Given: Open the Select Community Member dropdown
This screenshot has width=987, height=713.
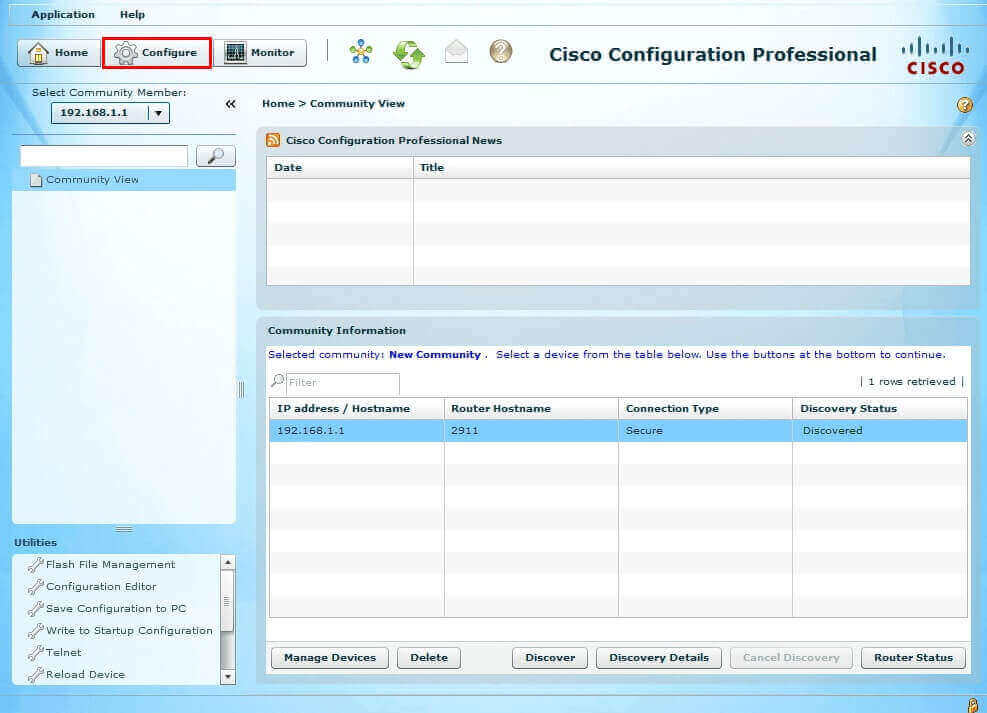Looking at the screenshot, I should (111, 113).
